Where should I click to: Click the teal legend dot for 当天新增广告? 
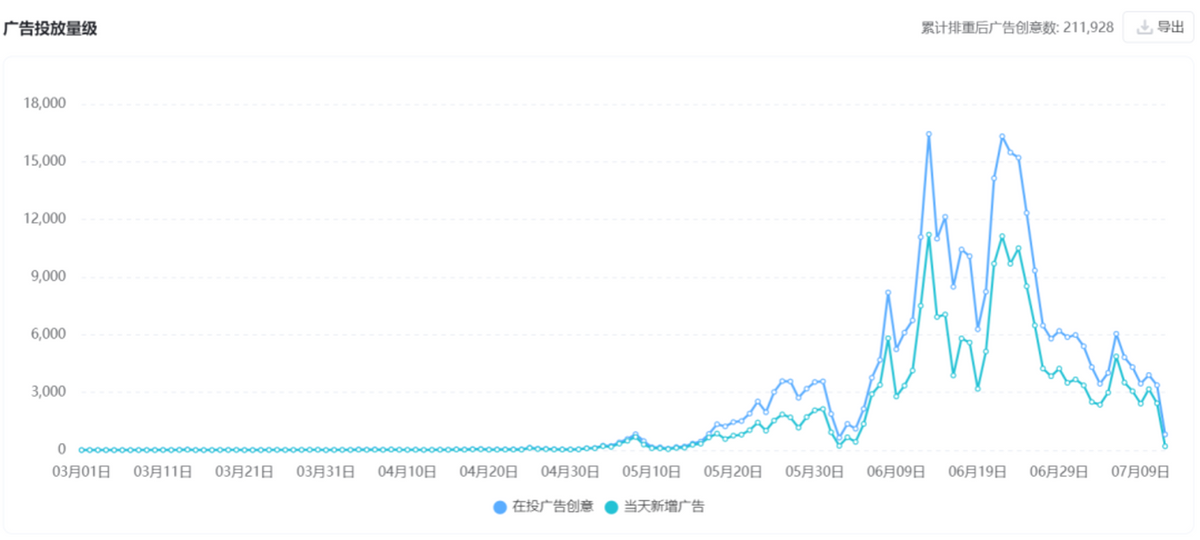coord(612,507)
